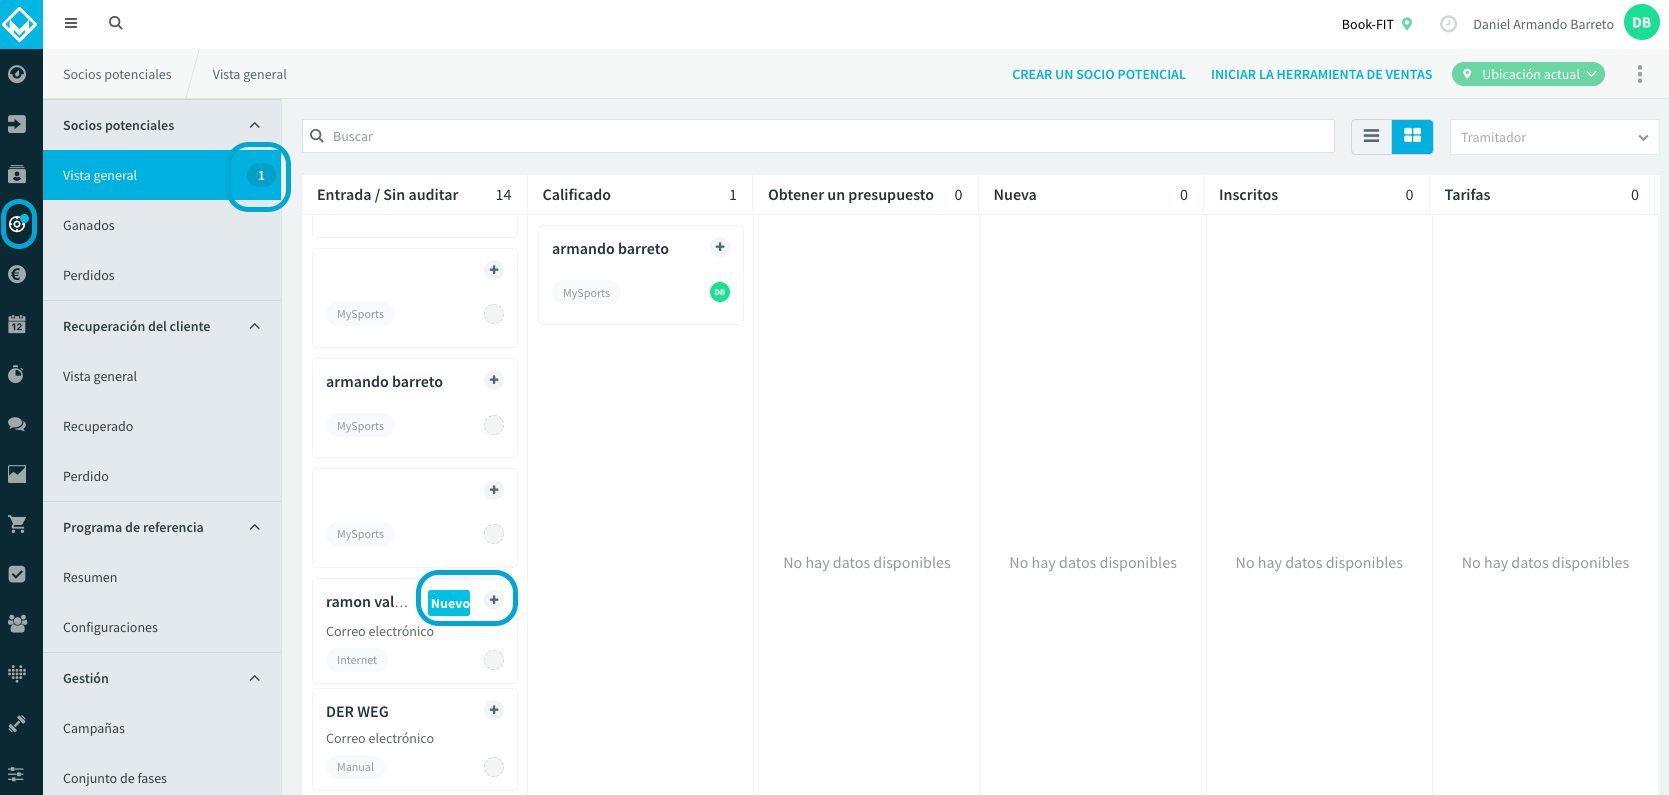Switch to list view
The image size is (1669, 795).
(x=1372, y=136)
